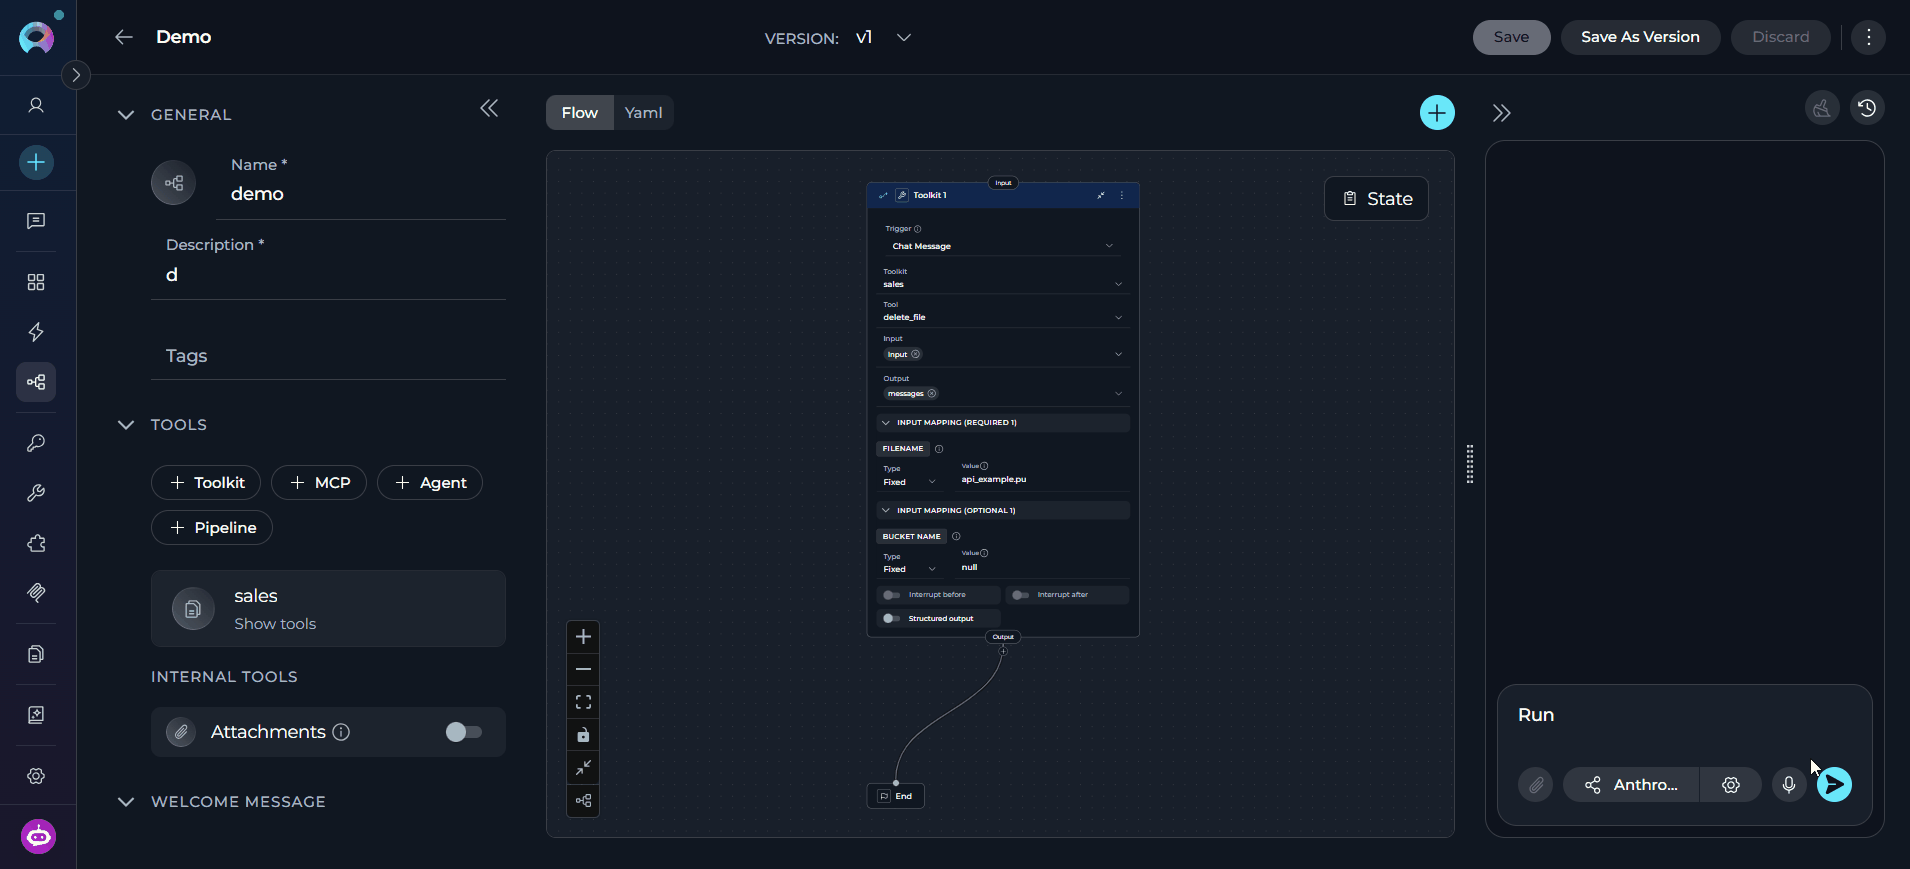The width and height of the screenshot is (1910, 869).
Task: Open the user profile icon in sidebar
Action: point(36,105)
